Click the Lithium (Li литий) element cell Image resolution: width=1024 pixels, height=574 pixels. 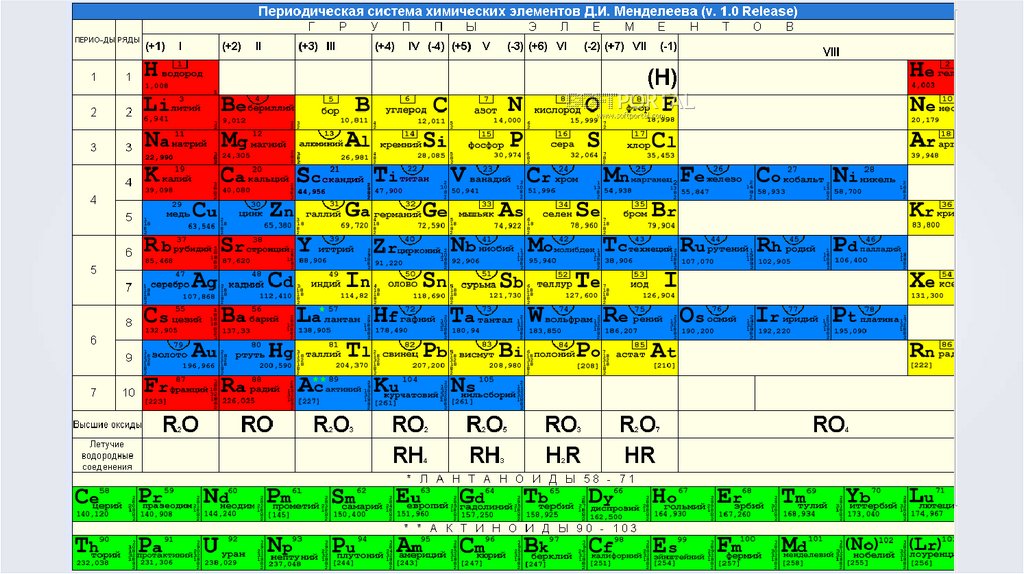click(181, 112)
